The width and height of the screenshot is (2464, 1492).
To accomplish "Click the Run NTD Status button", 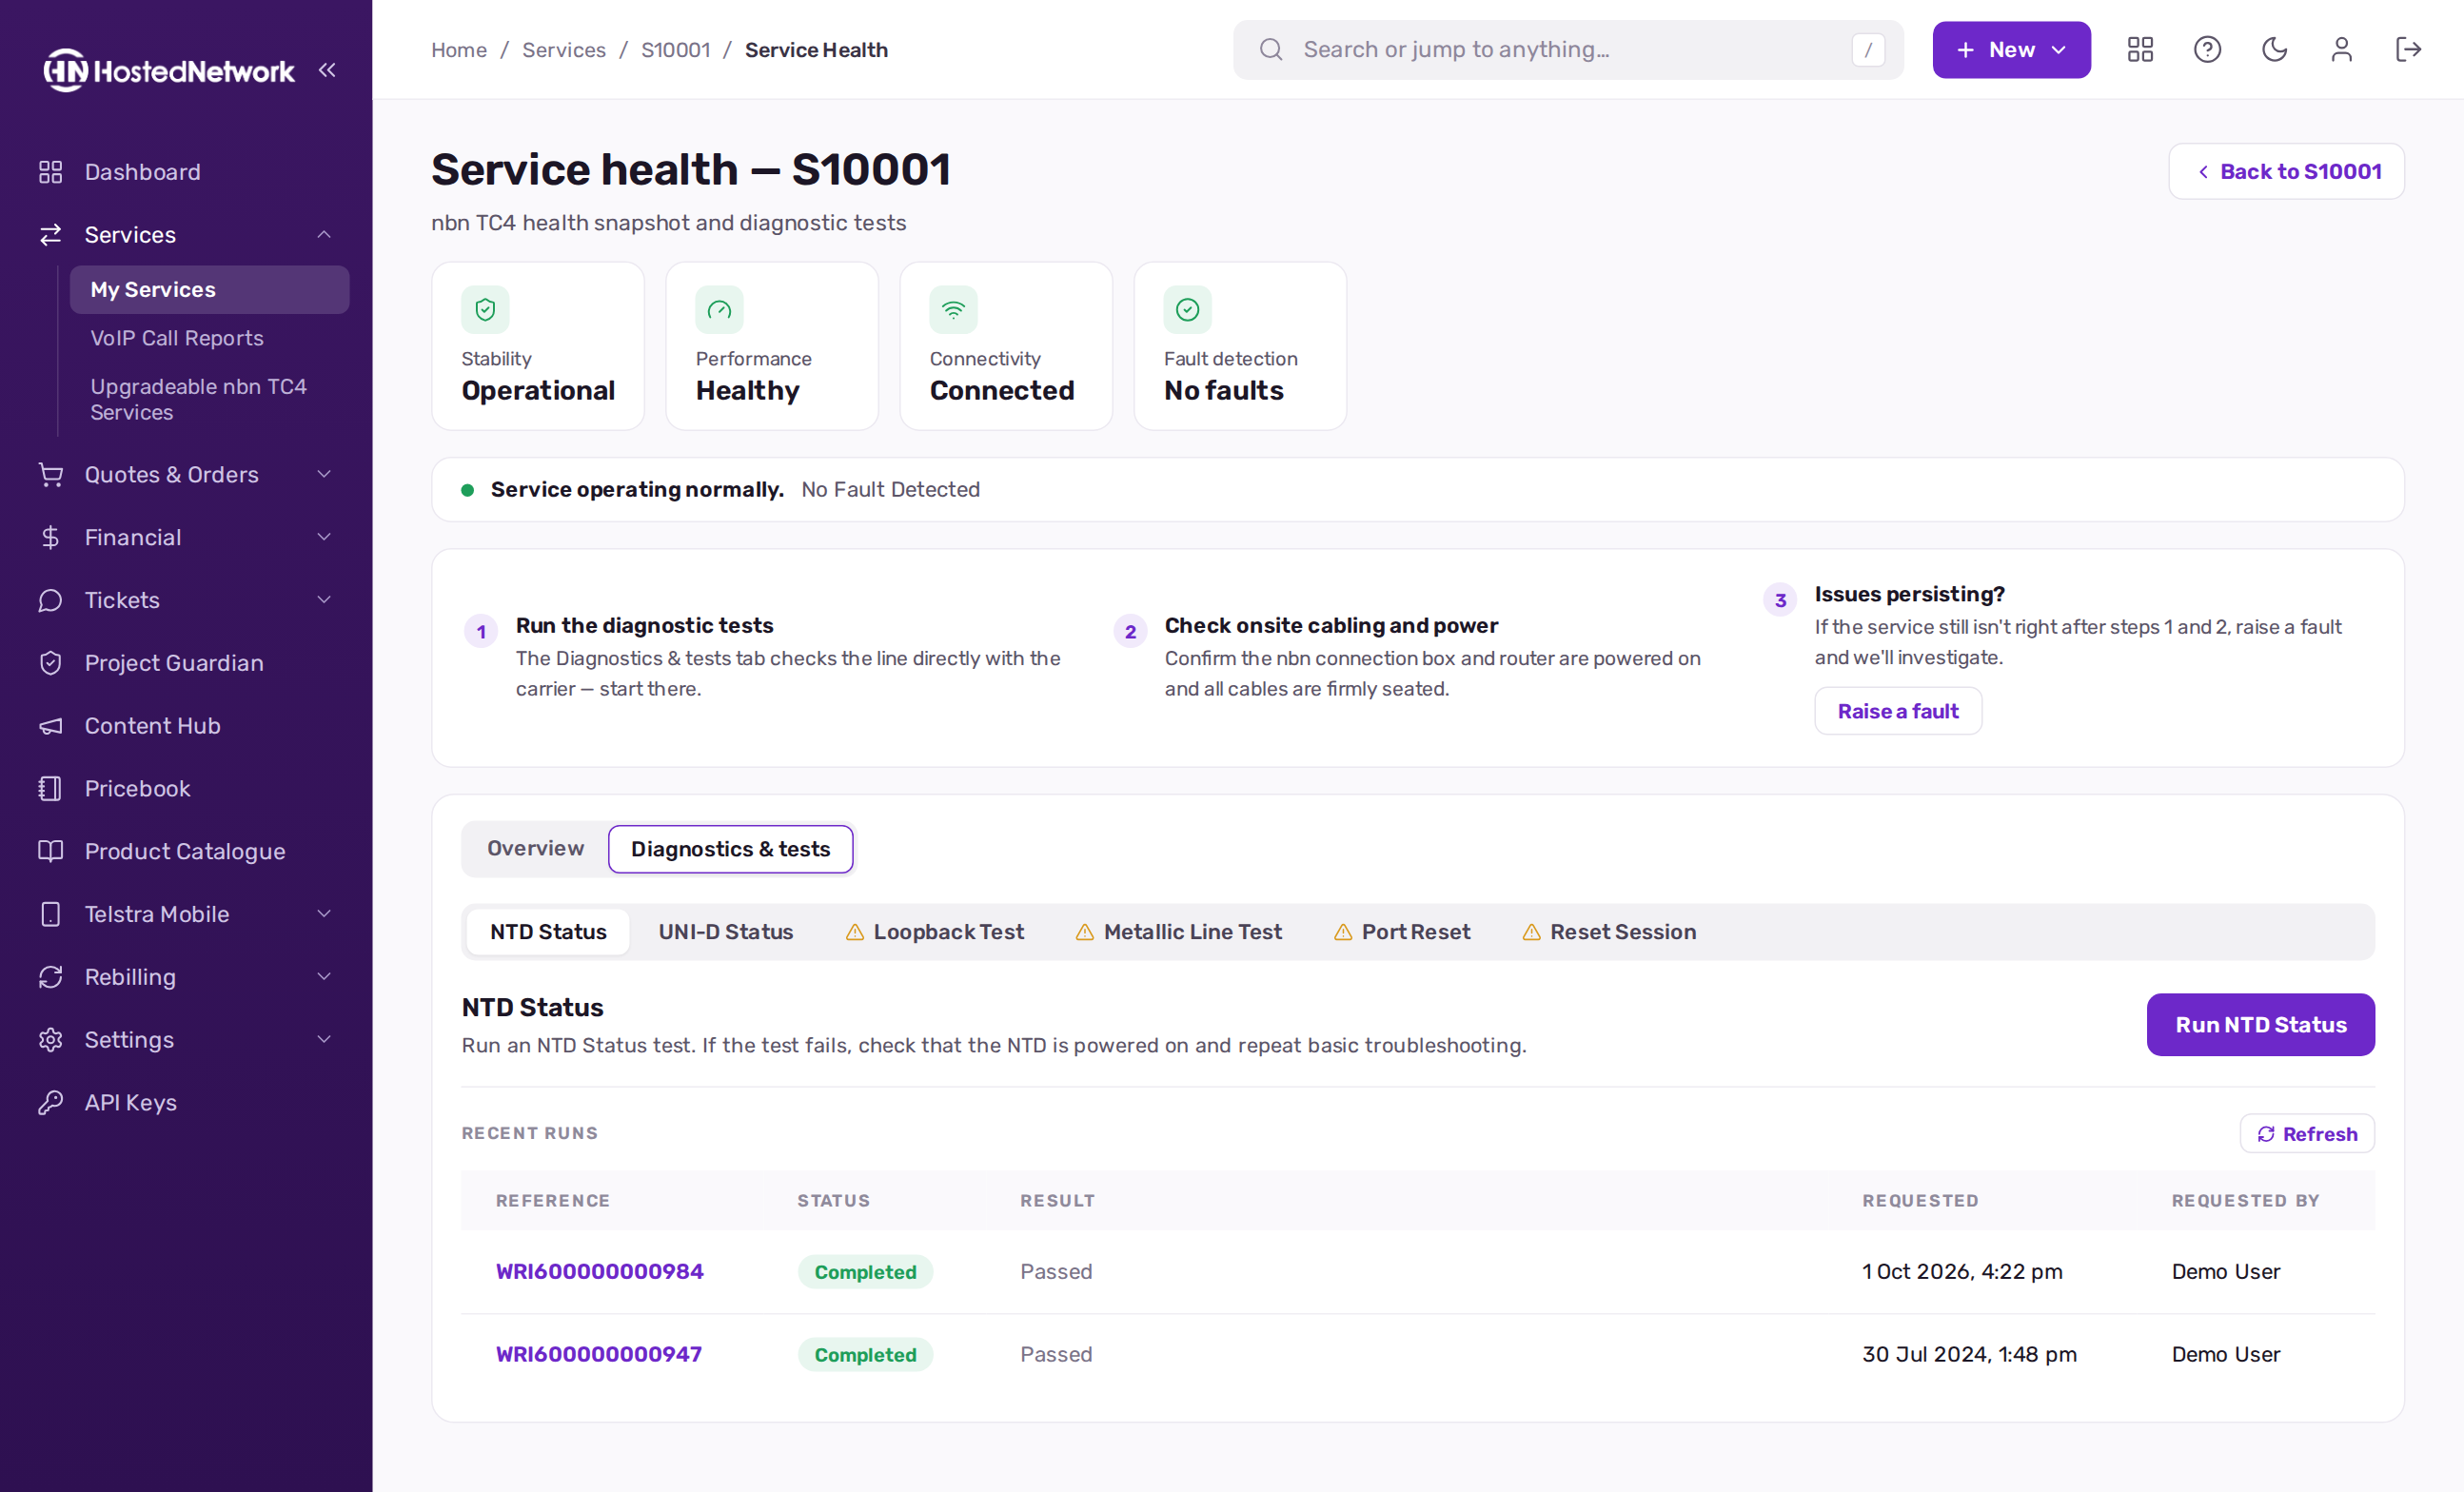I will click(2260, 1025).
